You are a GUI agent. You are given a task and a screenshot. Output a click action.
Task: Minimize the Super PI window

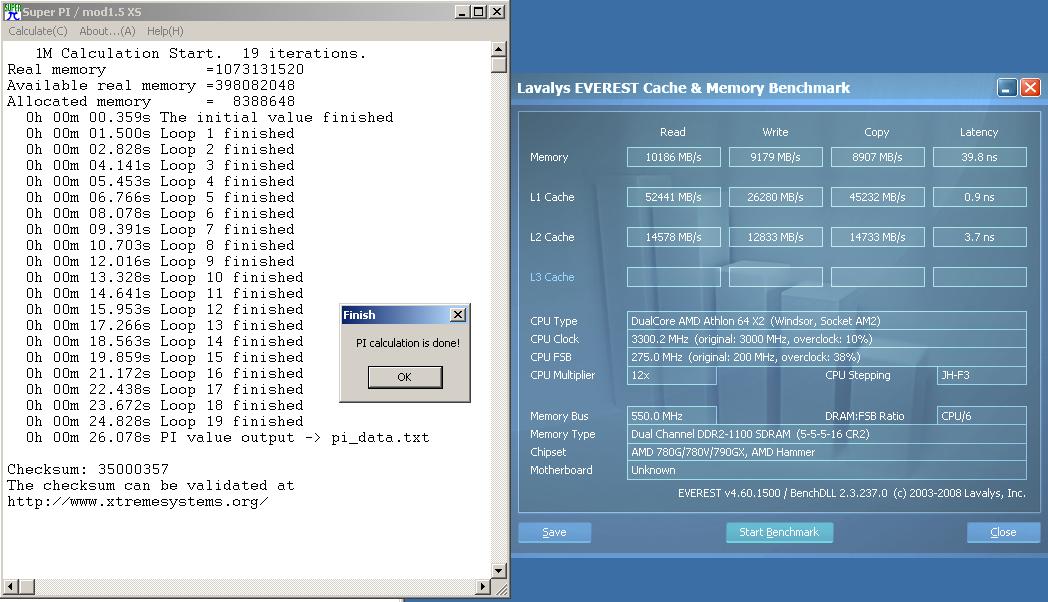462,11
